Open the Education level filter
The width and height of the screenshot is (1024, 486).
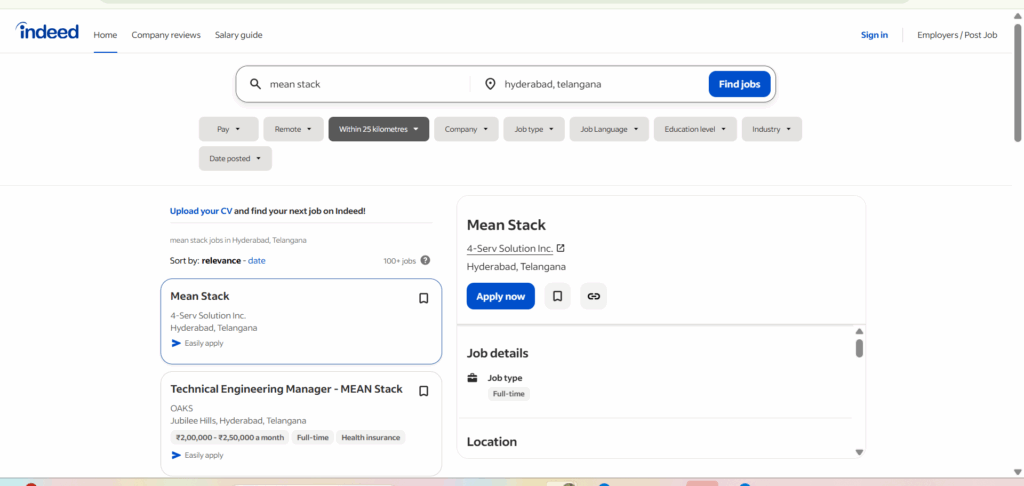695,129
